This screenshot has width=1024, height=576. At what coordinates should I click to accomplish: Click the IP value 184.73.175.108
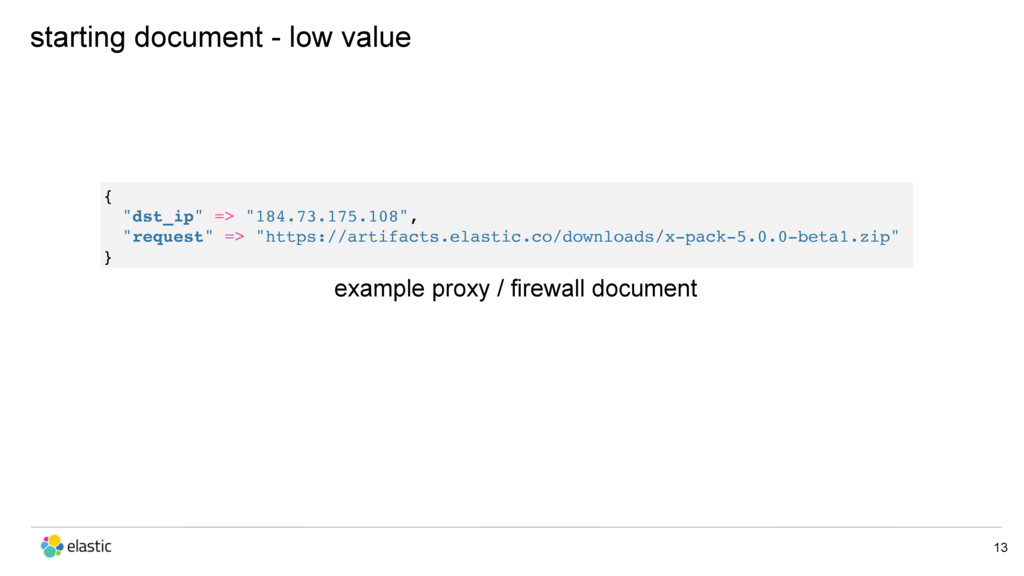pyautogui.click(x=327, y=216)
